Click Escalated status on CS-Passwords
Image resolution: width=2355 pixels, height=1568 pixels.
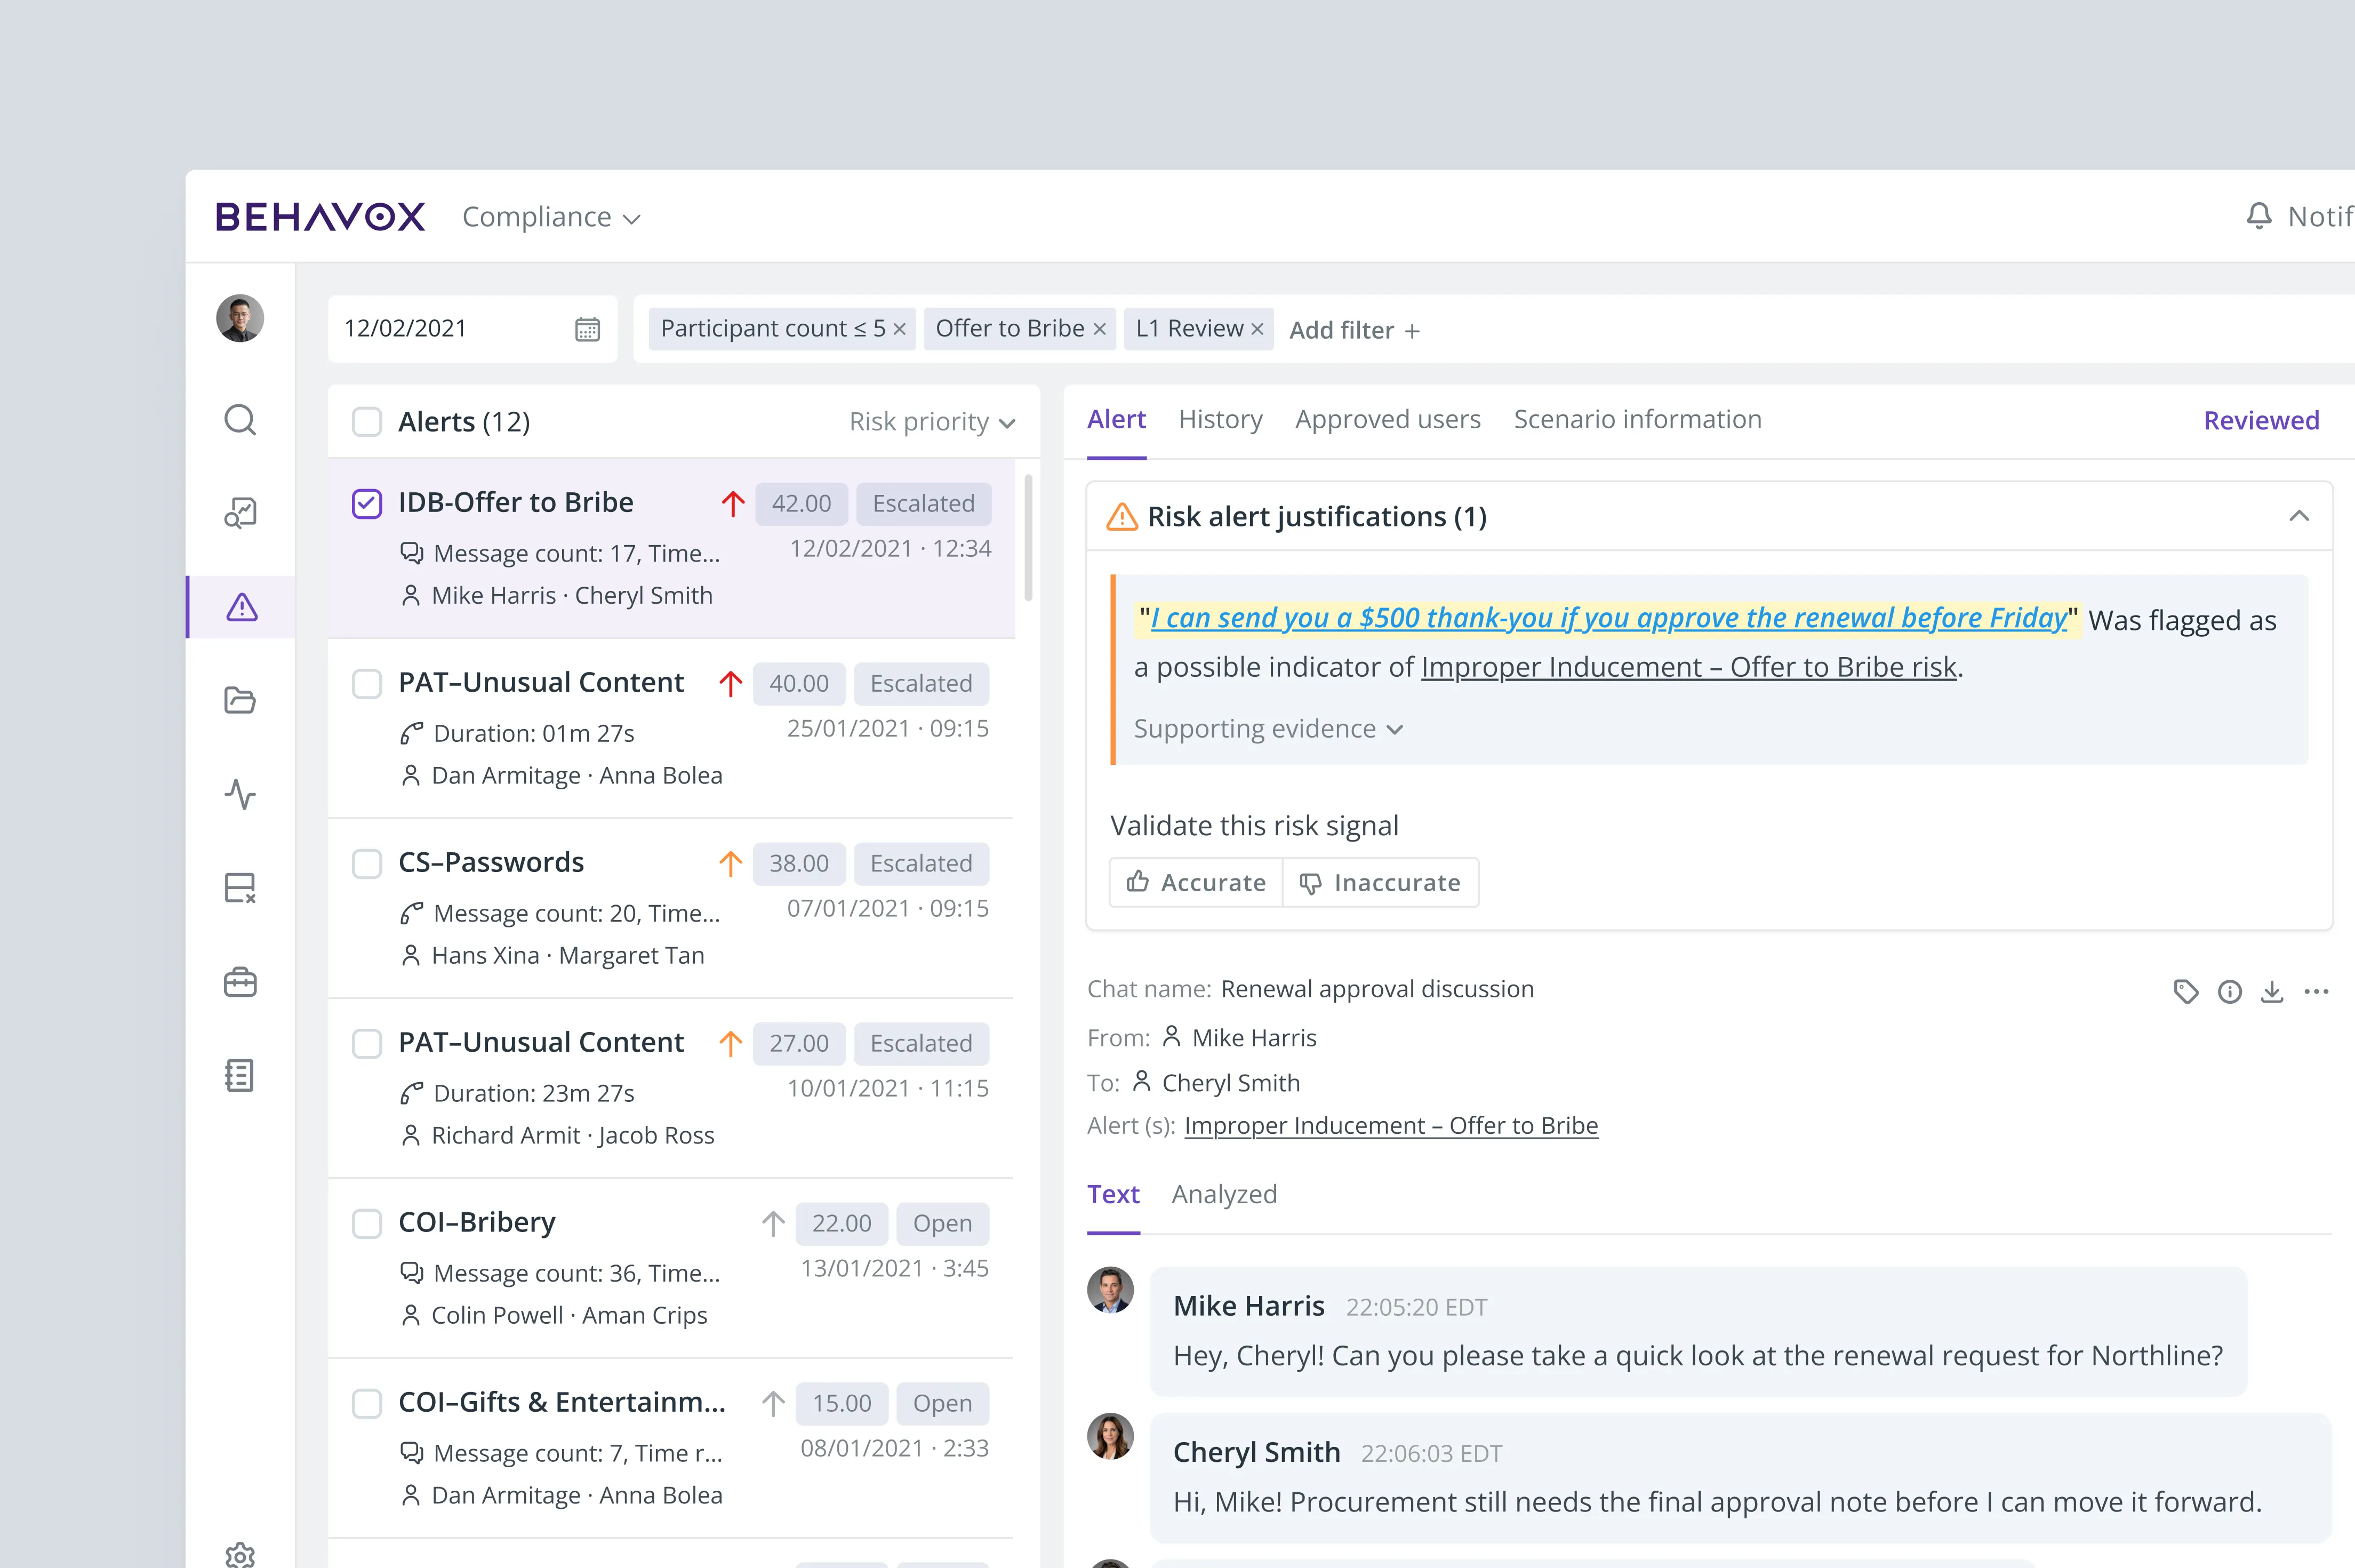[921, 863]
